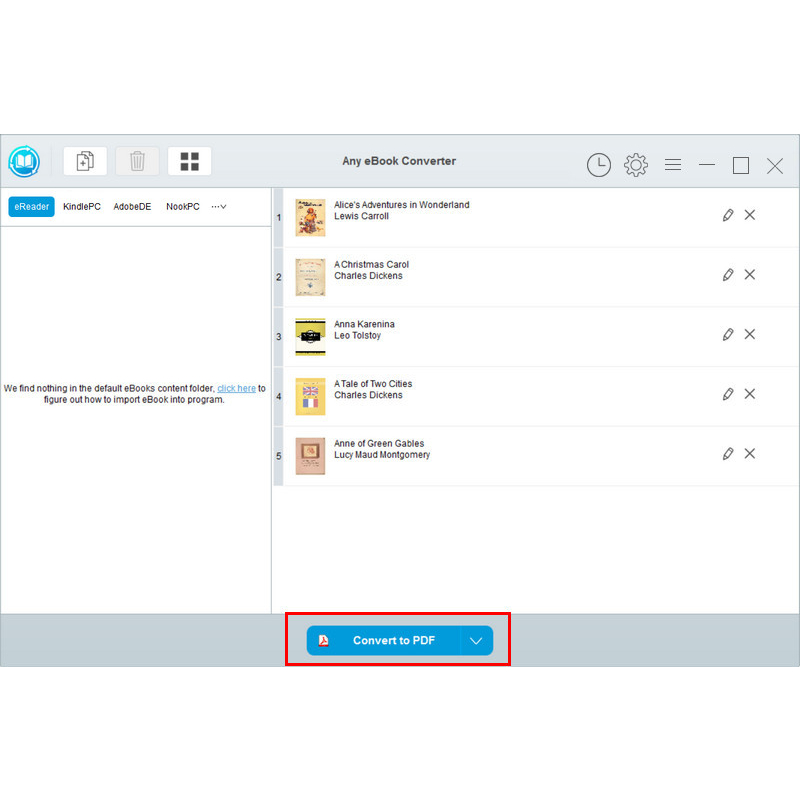Edit metadata for Anne of Green Gables
The width and height of the screenshot is (800, 800).
click(x=728, y=454)
